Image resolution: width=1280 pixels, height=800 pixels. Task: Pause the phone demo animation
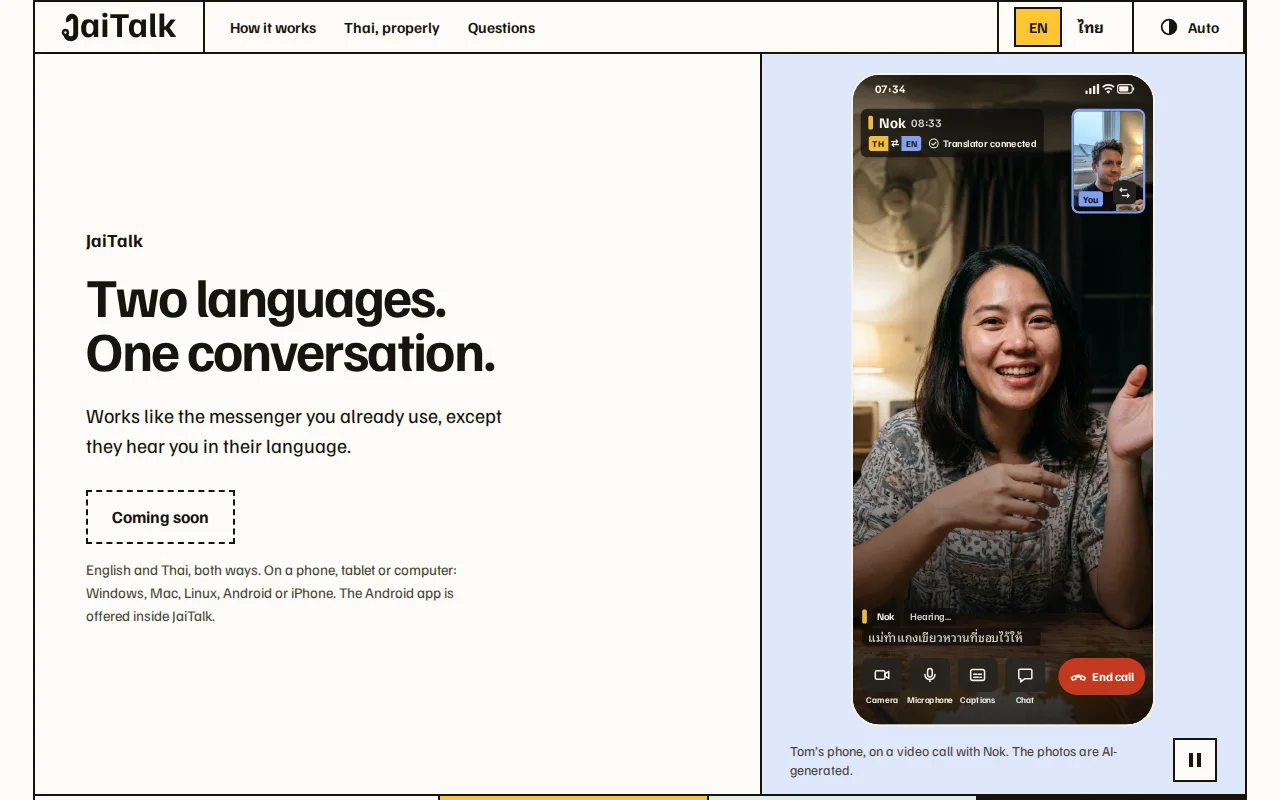[x=1195, y=760]
